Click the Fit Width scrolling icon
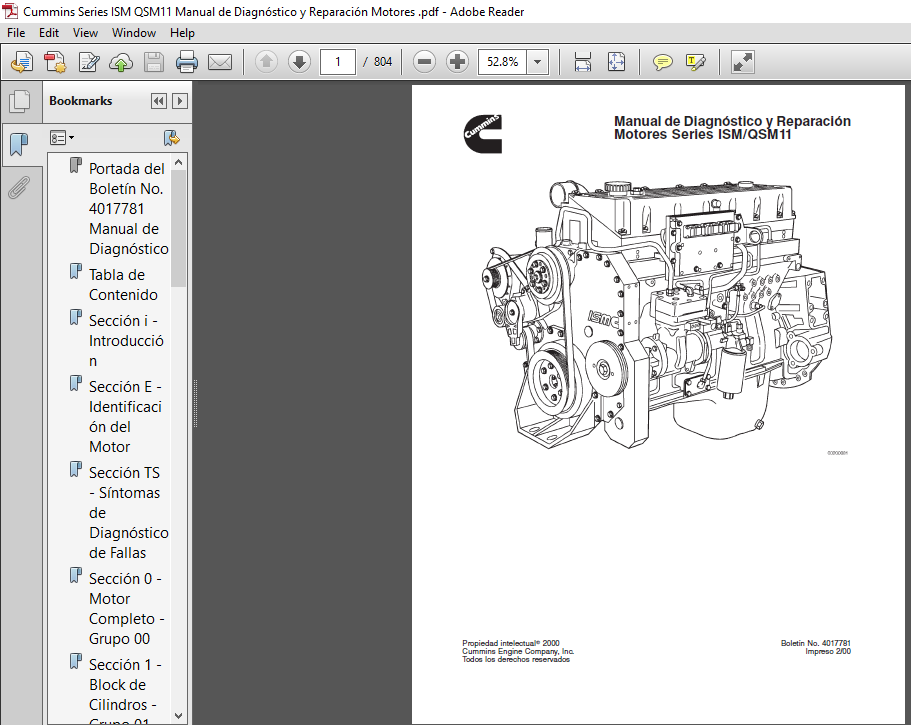The image size is (911, 725). [583, 62]
